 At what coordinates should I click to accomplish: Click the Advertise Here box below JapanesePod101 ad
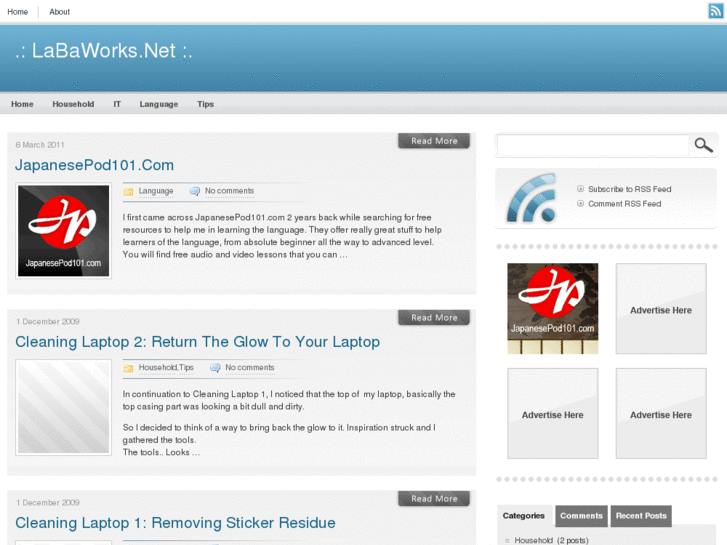click(x=553, y=413)
